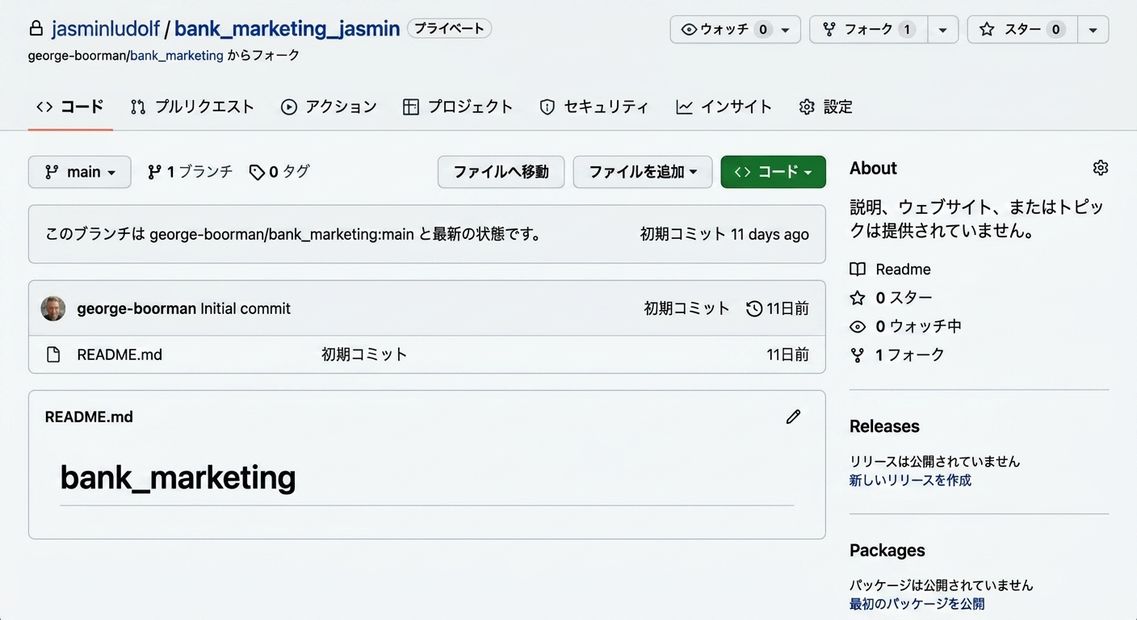Click the fork icon beside 1 フォーク in About
The image size is (1137, 620).
[x=858, y=355]
